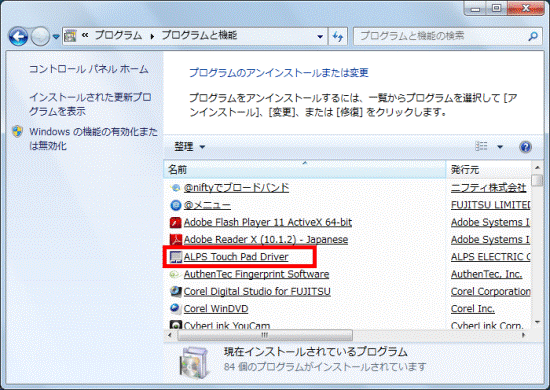This screenshot has height=390, width=550.
Task: Minimize the window
Action: [475, 8]
